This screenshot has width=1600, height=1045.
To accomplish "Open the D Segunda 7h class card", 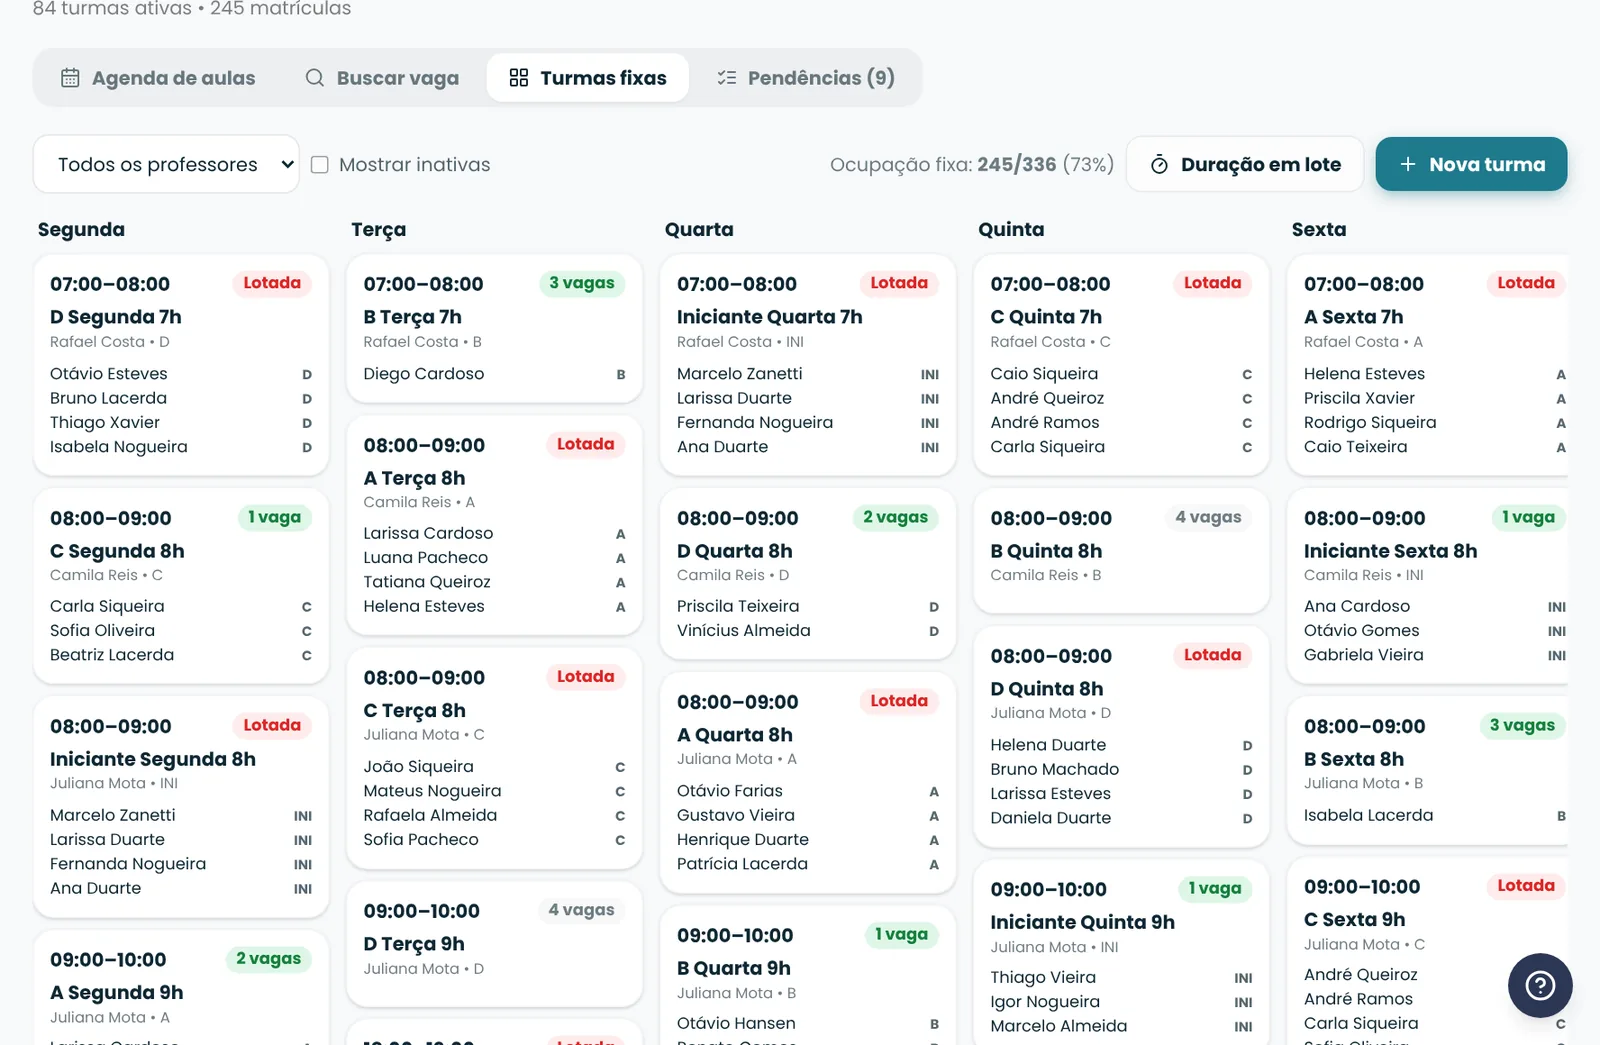I will 181,365.
